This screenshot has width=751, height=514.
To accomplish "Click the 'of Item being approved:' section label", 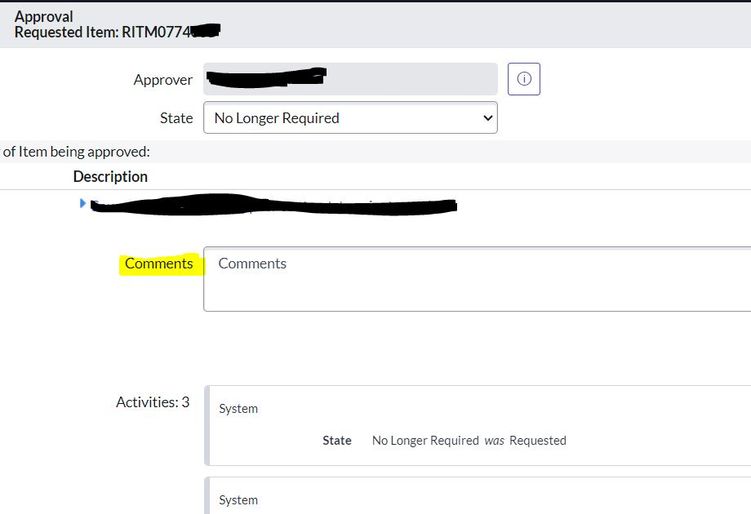I will 76,152.
